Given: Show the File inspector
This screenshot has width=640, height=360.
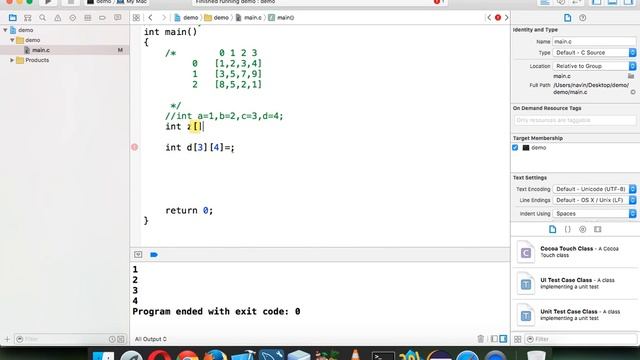Looking at the screenshot, I should 567,18.
